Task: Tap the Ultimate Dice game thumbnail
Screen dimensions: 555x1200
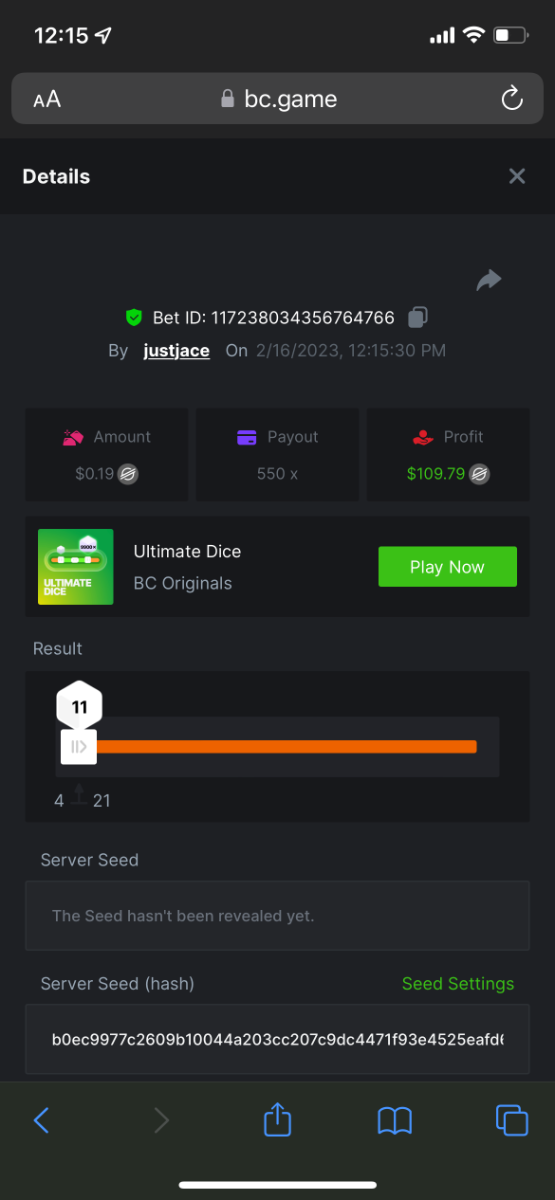Action: point(76,567)
